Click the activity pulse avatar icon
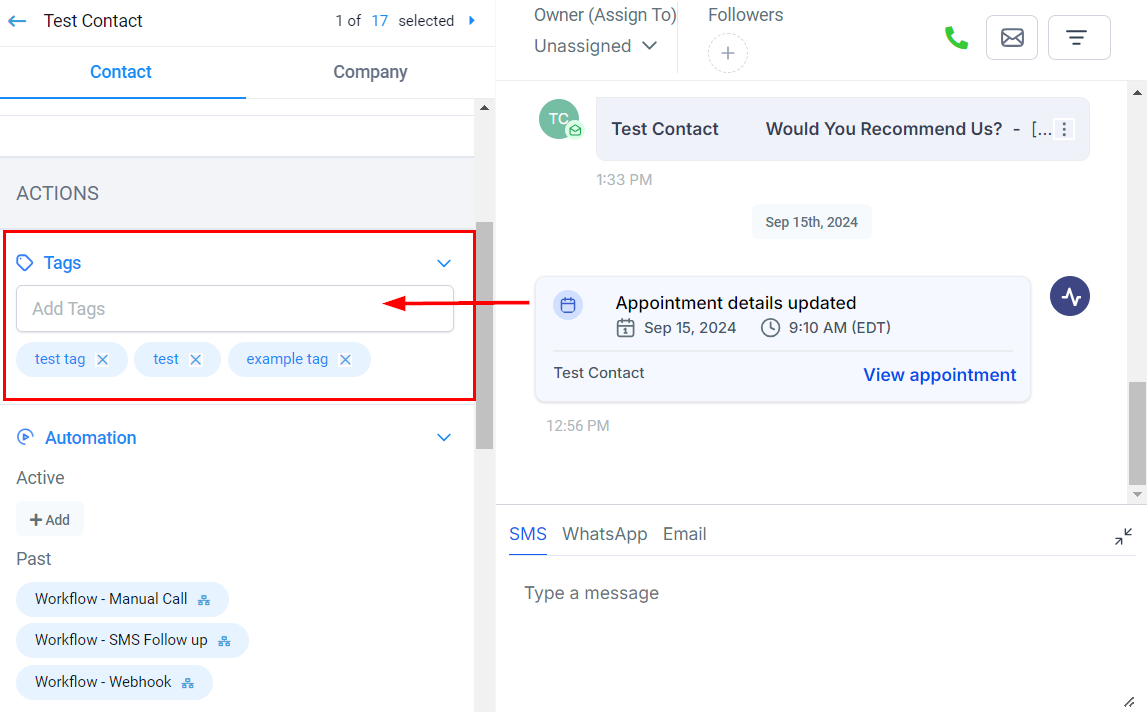Image resolution: width=1147 pixels, height=712 pixels. click(x=1070, y=296)
